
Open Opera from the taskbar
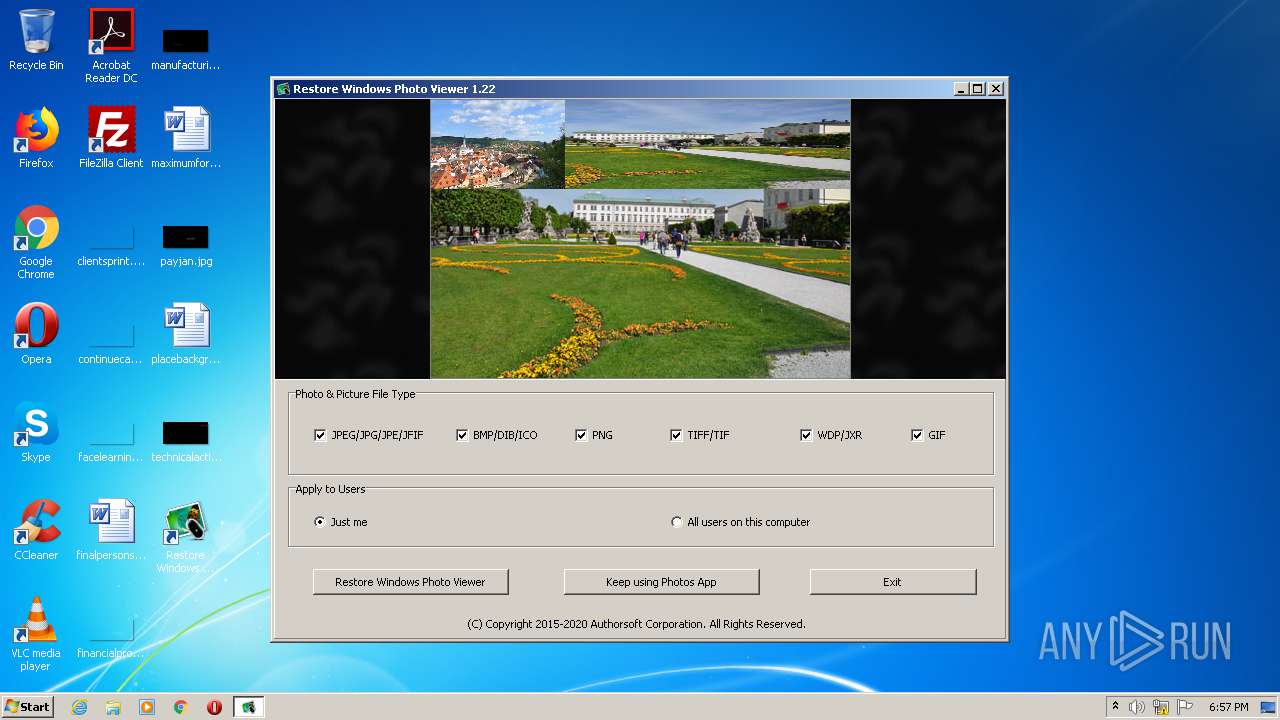click(214, 707)
